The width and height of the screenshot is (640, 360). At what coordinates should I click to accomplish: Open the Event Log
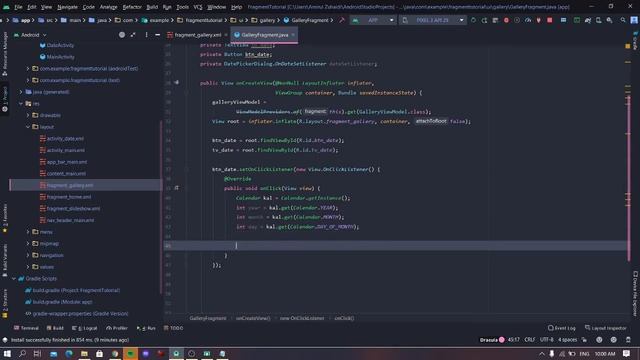click(562, 328)
